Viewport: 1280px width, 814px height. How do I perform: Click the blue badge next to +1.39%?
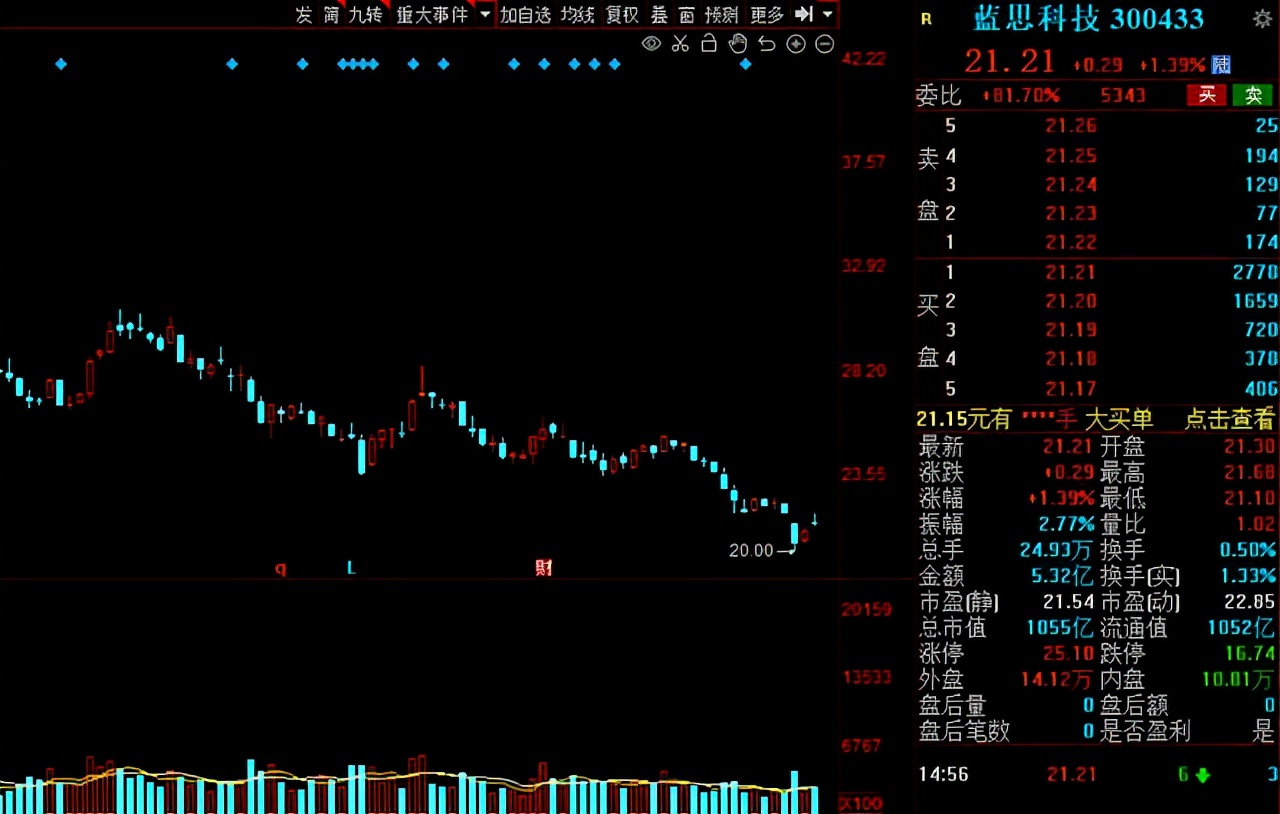pyautogui.click(x=1221, y=64)
